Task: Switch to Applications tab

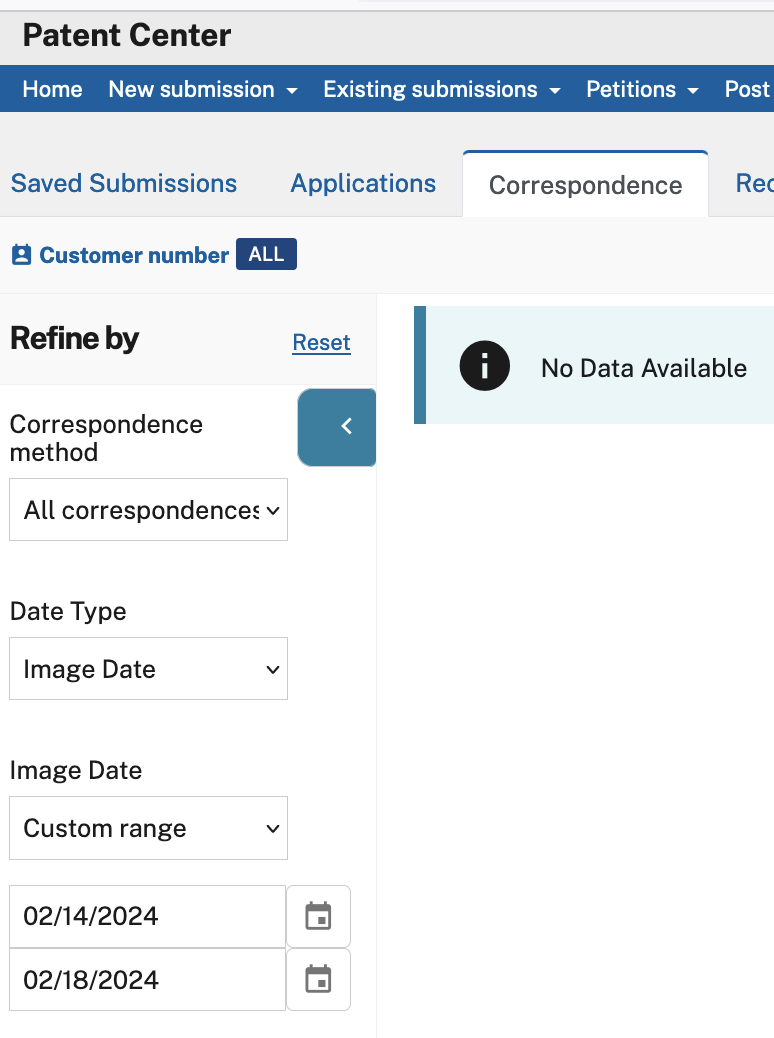Action: (x=363, y=183)
